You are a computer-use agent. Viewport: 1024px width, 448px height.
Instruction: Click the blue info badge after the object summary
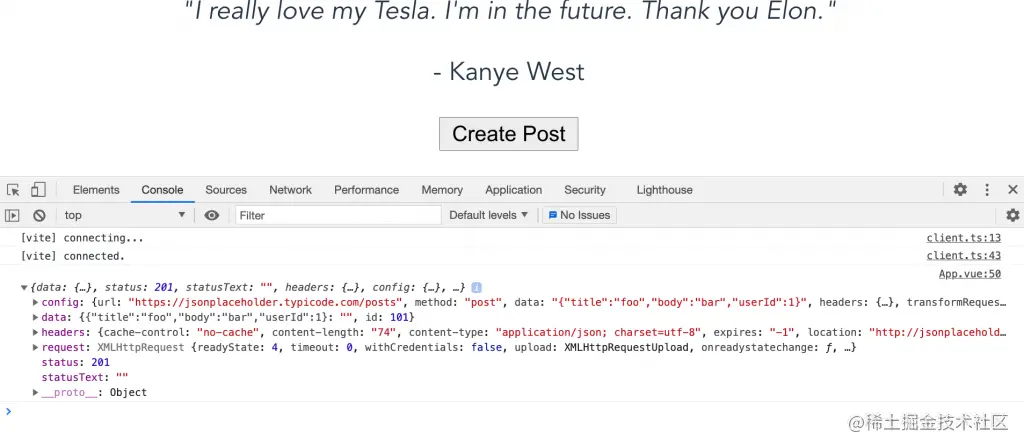point(477,287)
